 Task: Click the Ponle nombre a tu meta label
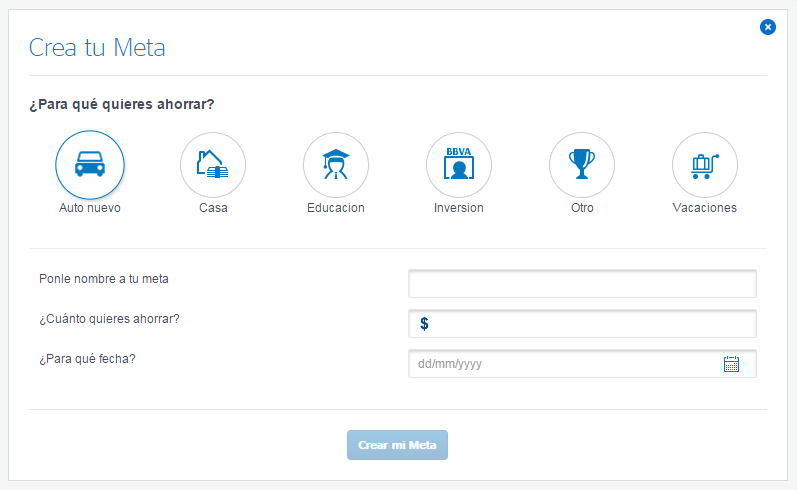tap(104, 279)
